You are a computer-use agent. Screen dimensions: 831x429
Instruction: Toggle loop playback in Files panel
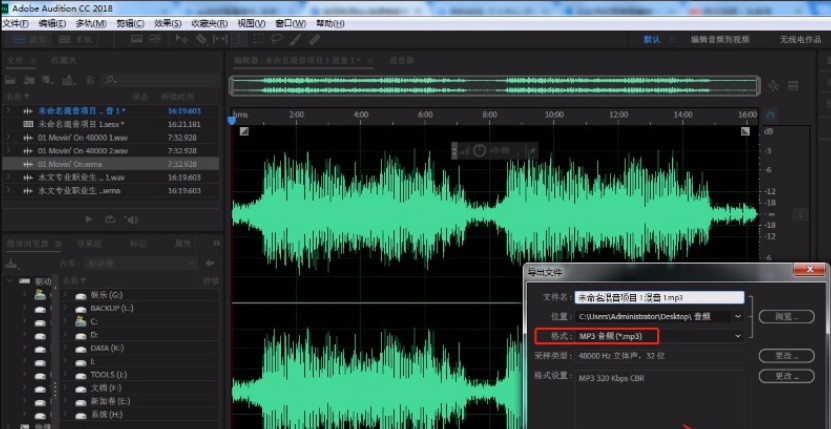(110, 219)
